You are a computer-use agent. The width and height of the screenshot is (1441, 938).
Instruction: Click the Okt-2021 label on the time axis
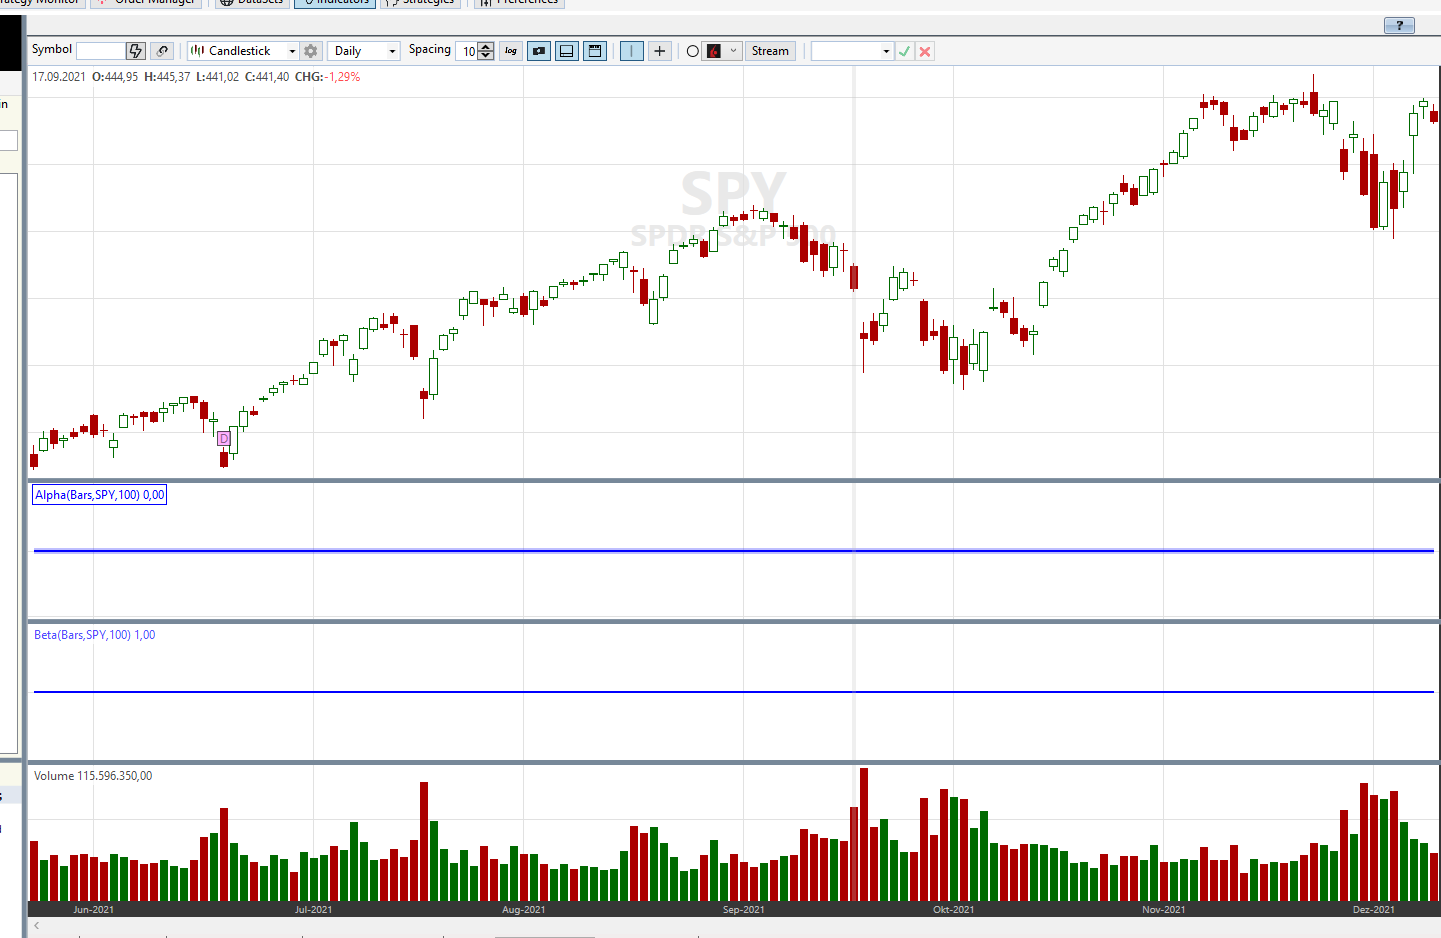pos(953,909)
